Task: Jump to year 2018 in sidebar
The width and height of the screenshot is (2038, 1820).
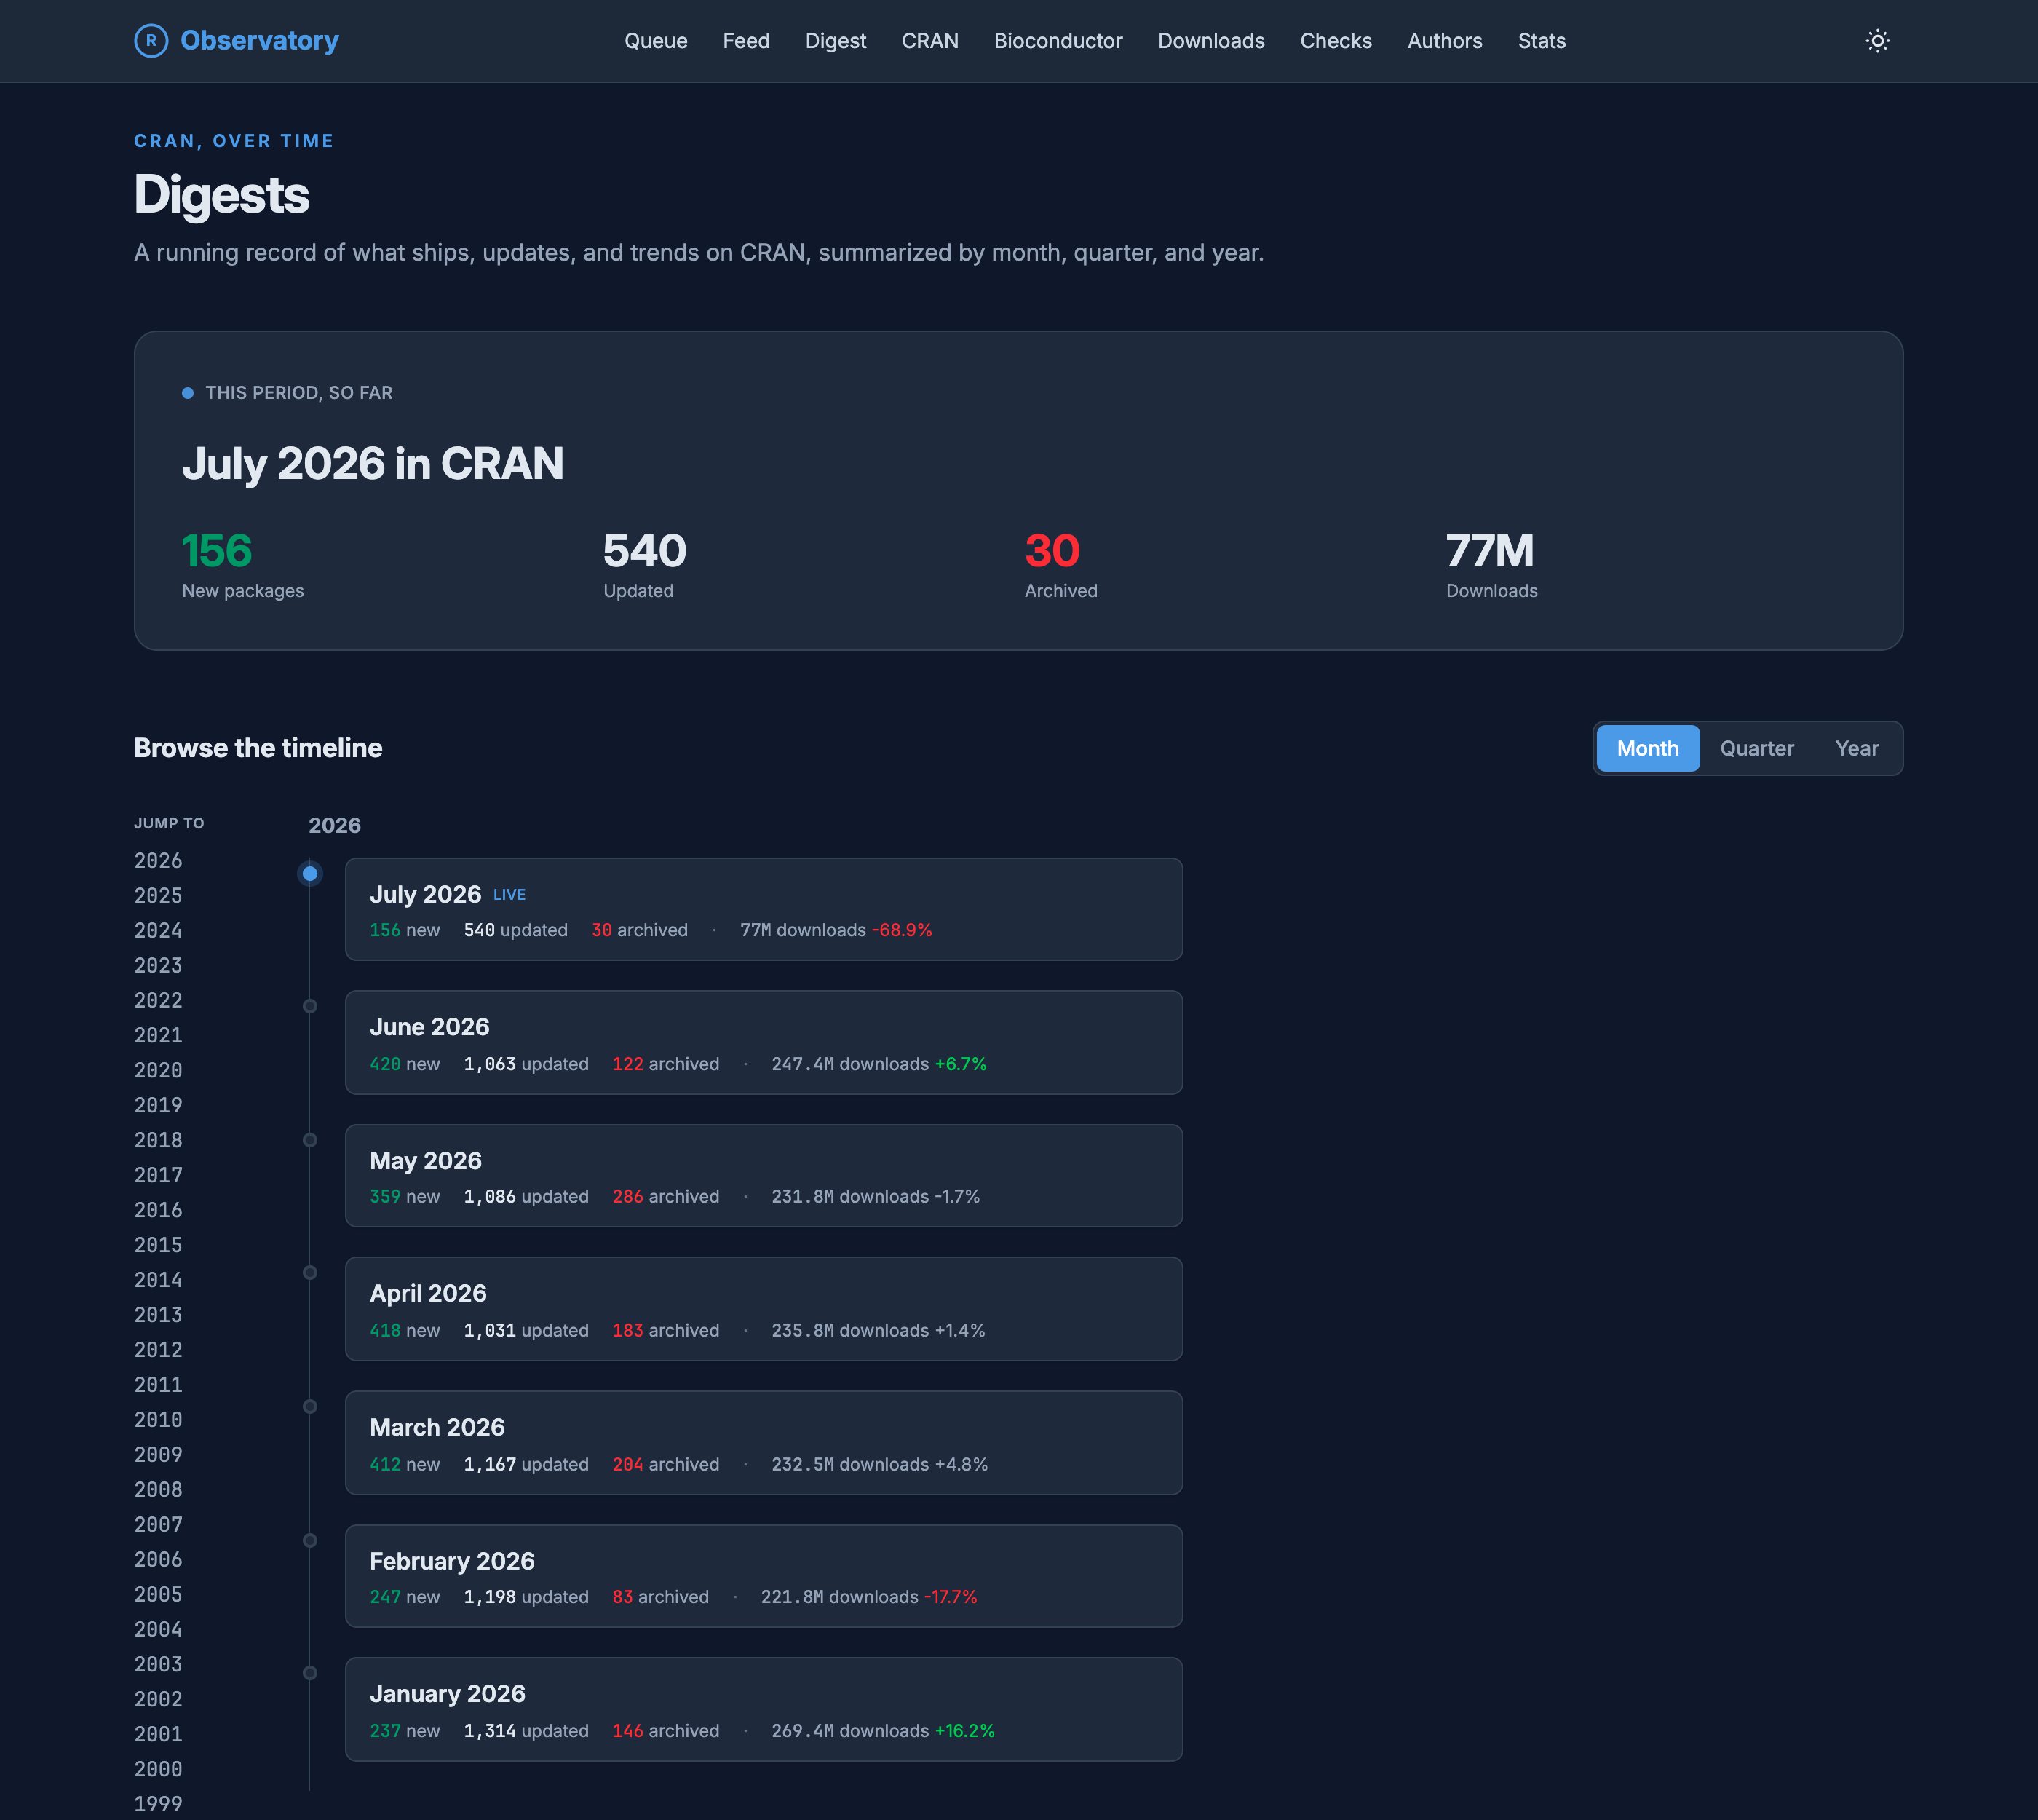Action: 158,1141
